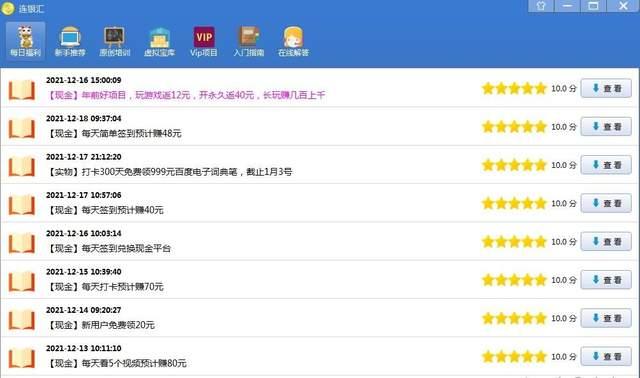Select the 入门指南 book icon
This screenshot has width=640, height=378.
click(249, 41)
